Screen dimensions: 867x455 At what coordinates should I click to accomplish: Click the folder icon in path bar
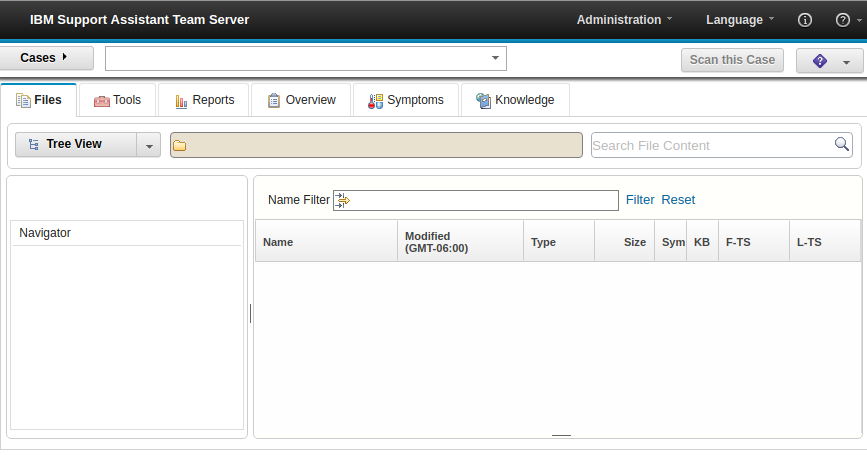tap(179, 146)
